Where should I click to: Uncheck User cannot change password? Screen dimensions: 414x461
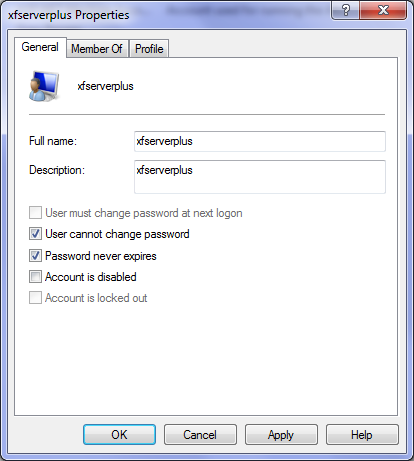coord(35,234)
